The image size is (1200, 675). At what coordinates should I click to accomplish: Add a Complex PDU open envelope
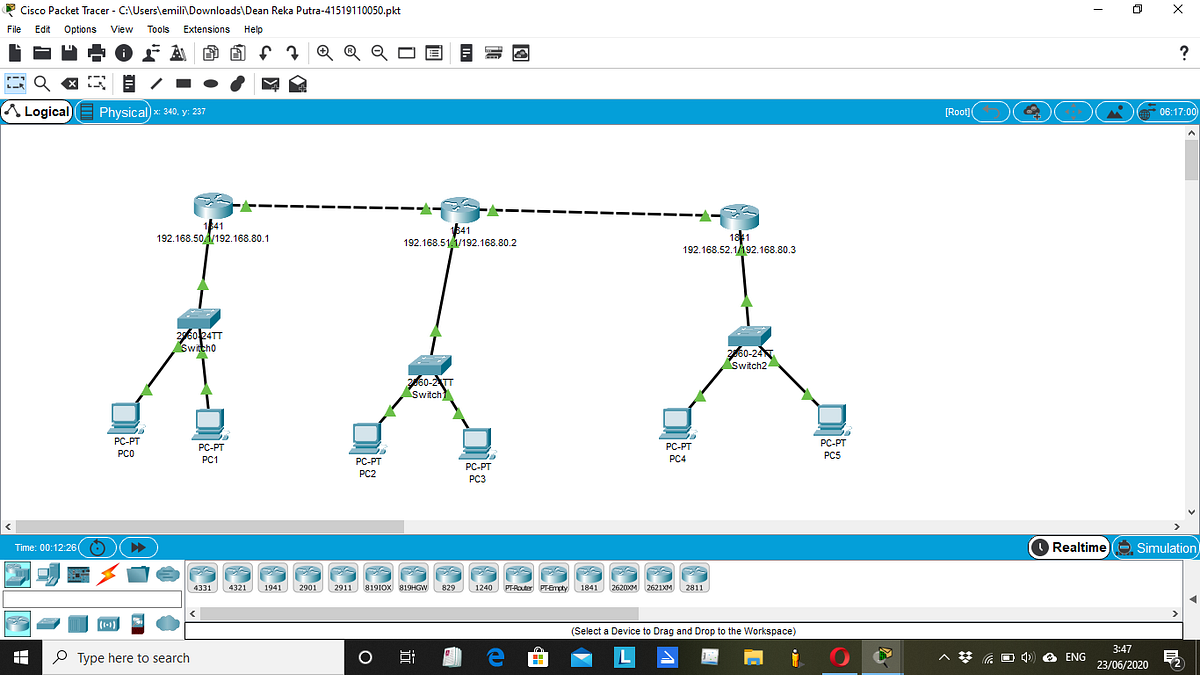point(297,84)
